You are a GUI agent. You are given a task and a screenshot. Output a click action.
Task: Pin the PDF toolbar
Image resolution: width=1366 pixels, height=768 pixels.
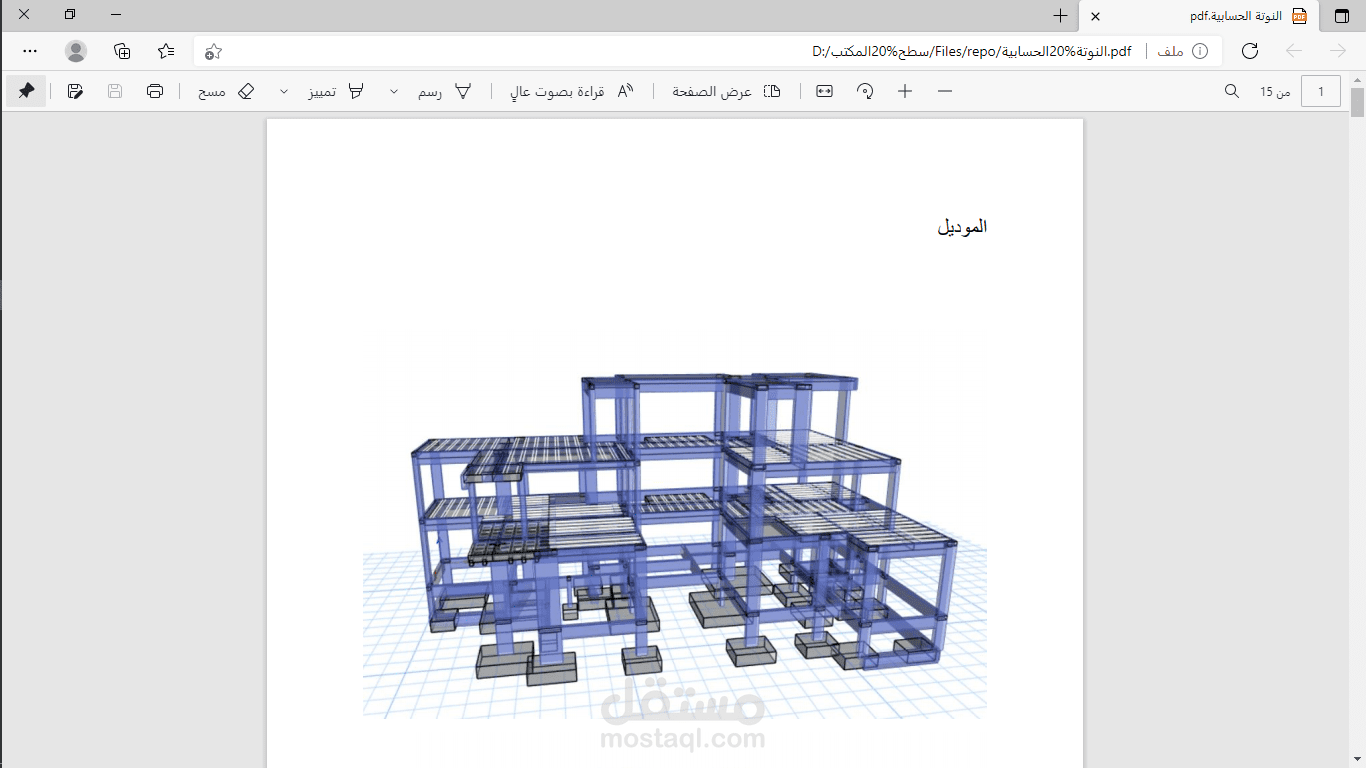[x=26, y=91]
